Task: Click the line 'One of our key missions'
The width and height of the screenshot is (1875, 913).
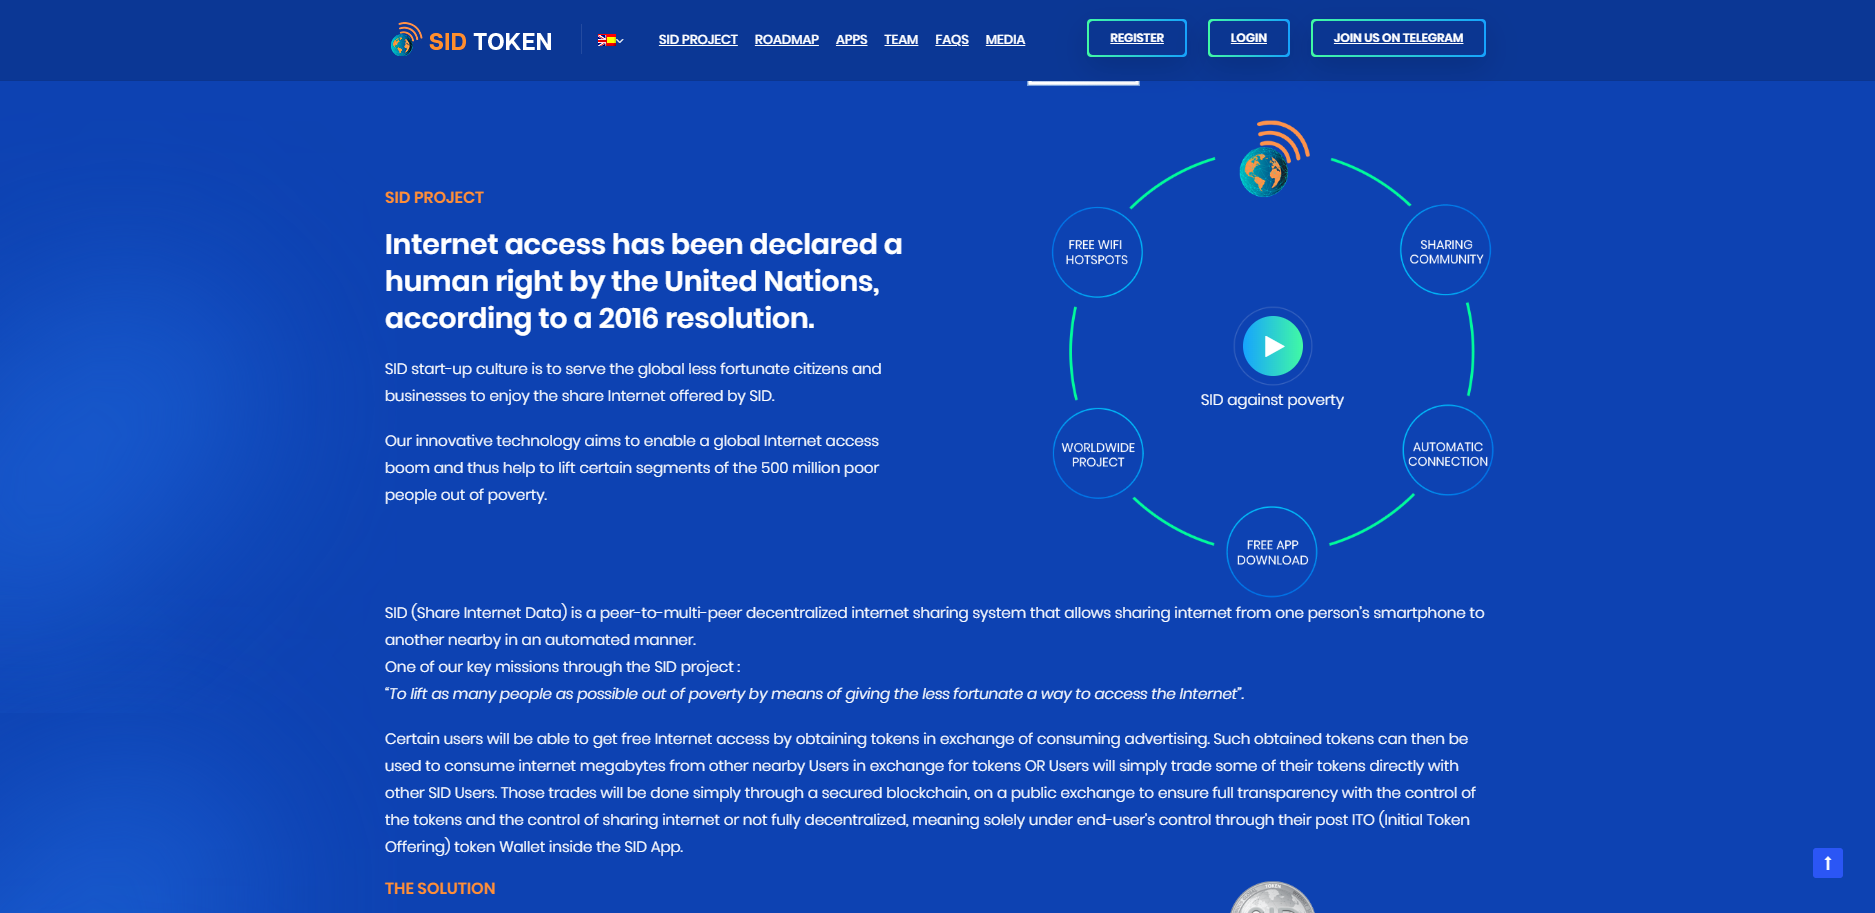Action: coord(563,667)
